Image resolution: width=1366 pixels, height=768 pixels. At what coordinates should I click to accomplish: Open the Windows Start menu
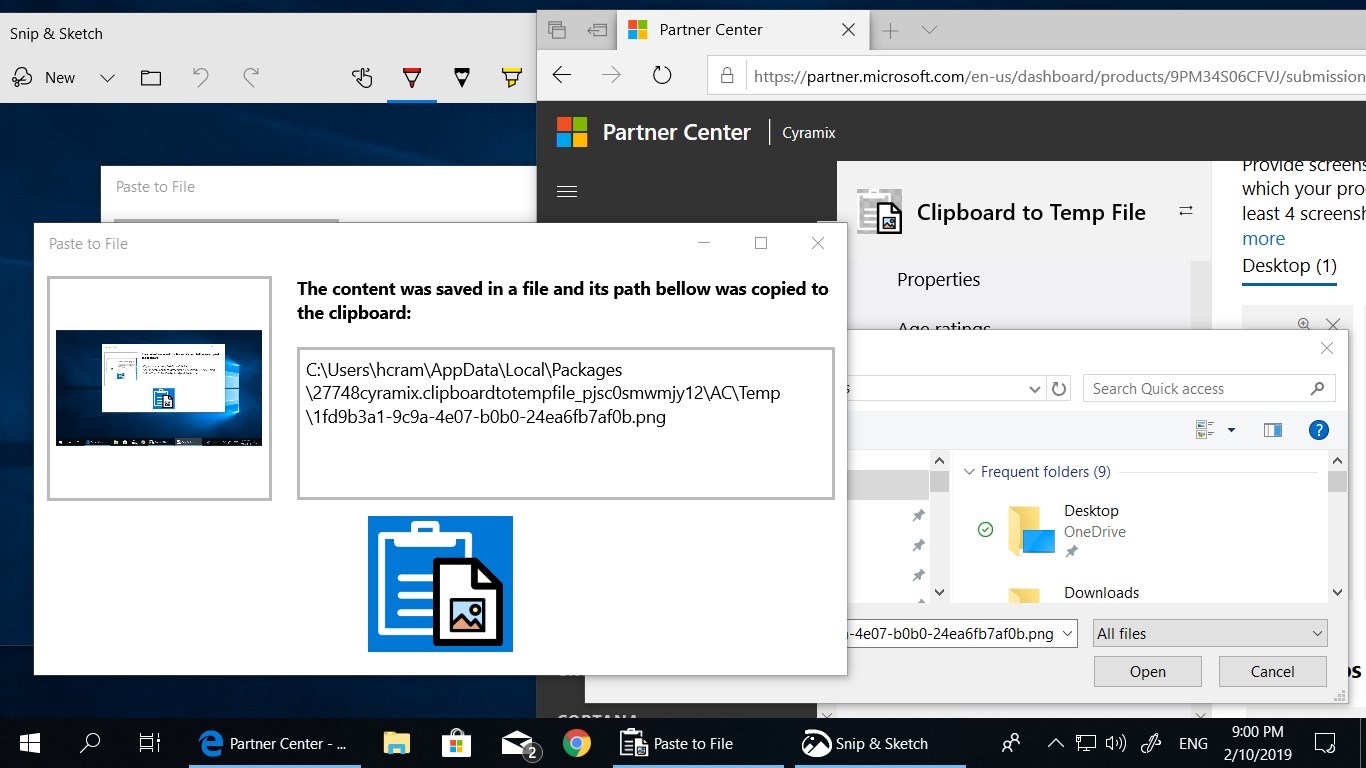pos(30,743)
